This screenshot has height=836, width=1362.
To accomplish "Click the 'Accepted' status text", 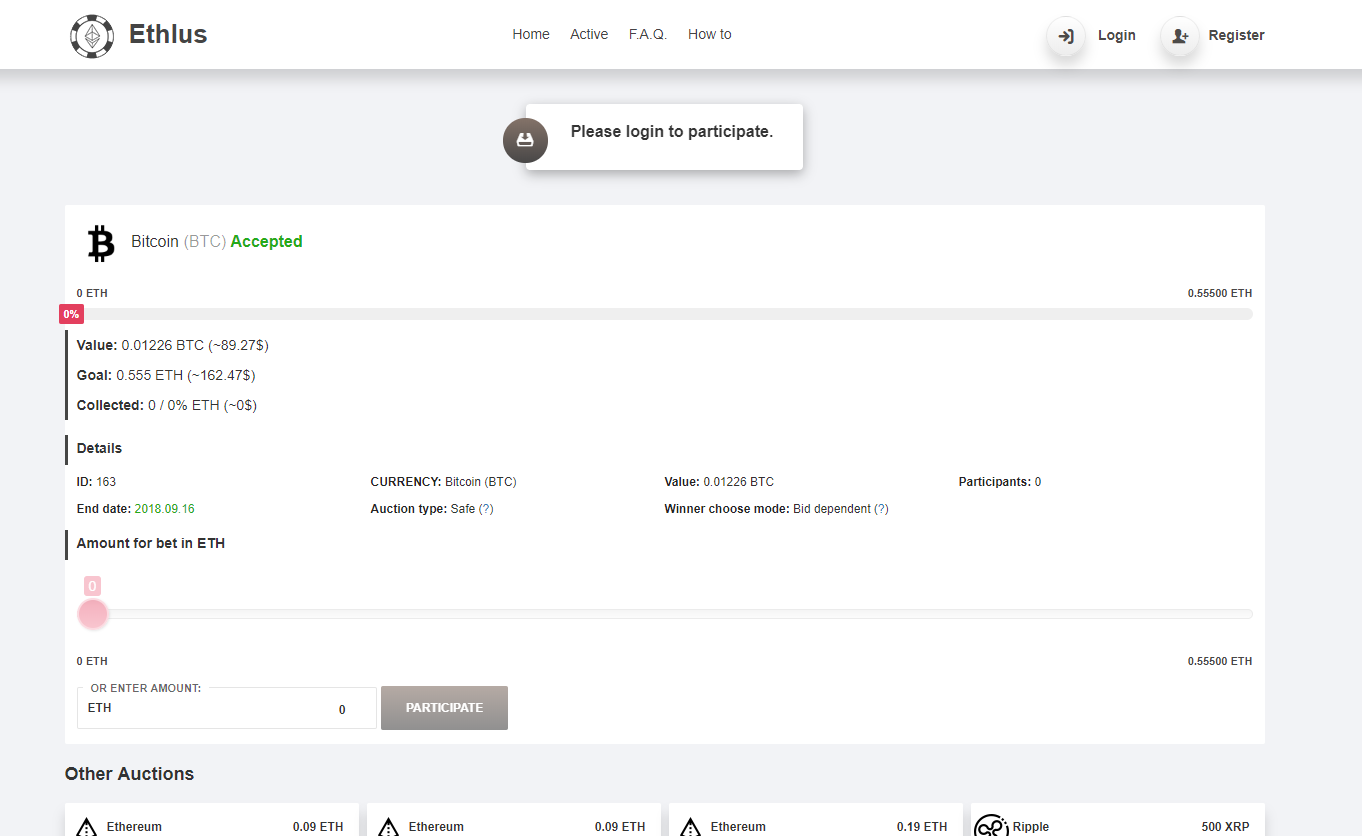I will click(266, 242).
